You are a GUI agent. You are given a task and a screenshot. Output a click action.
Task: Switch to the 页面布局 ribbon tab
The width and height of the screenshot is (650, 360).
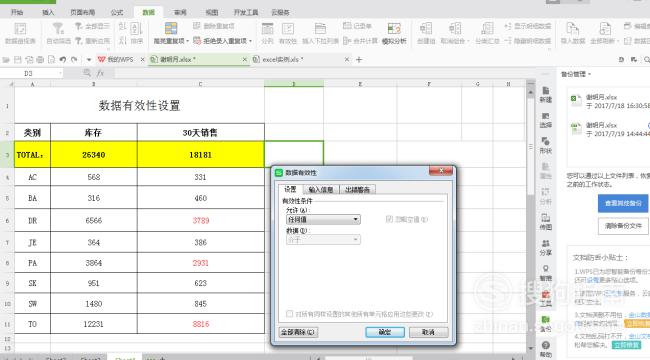click(x=82, y=12)
